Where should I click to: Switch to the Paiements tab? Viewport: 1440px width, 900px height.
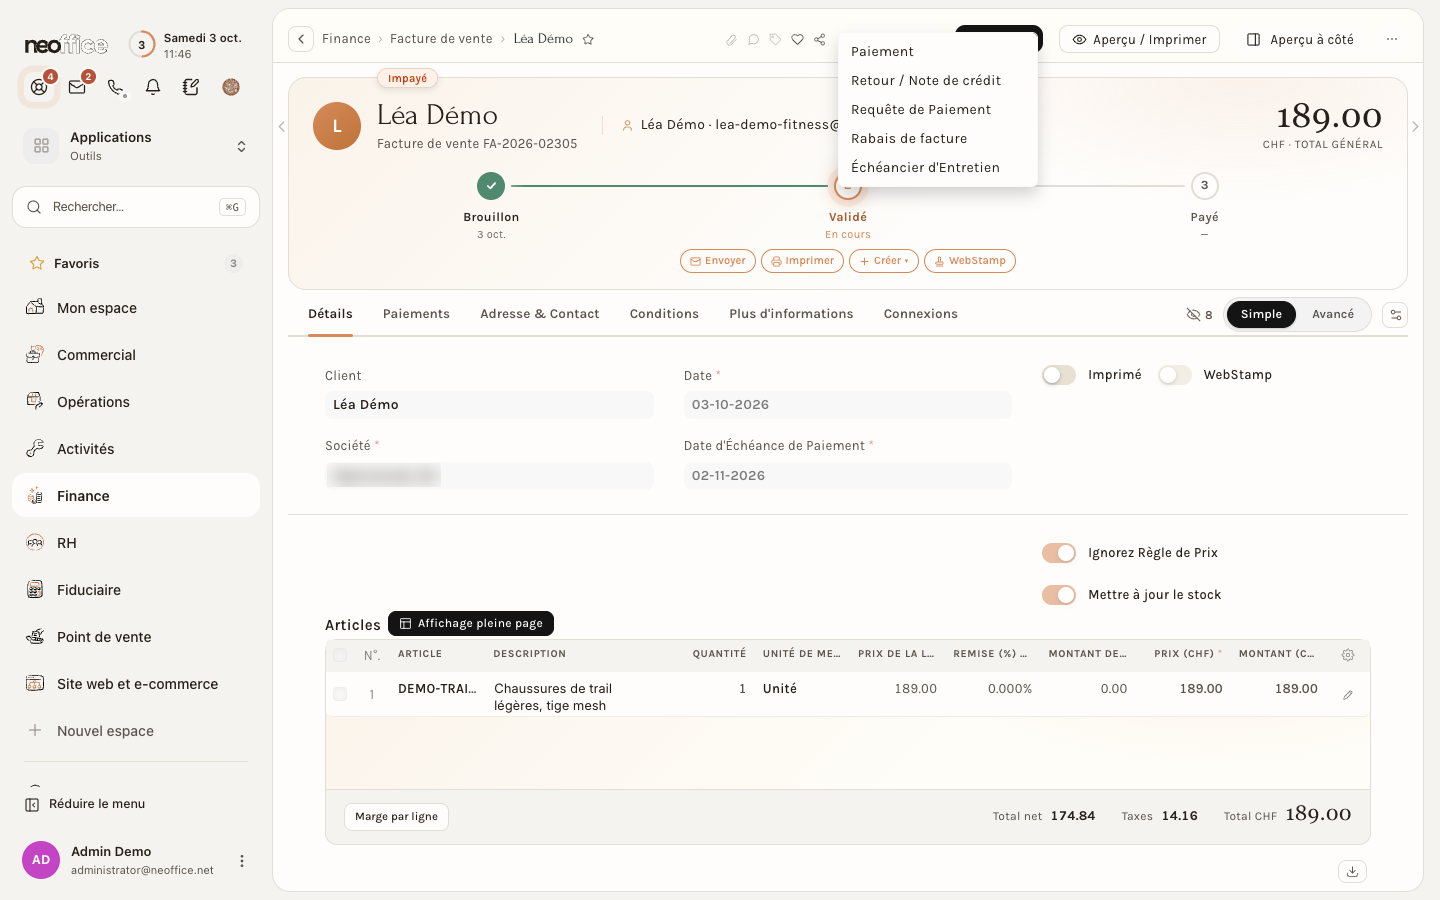click(416, 314)
